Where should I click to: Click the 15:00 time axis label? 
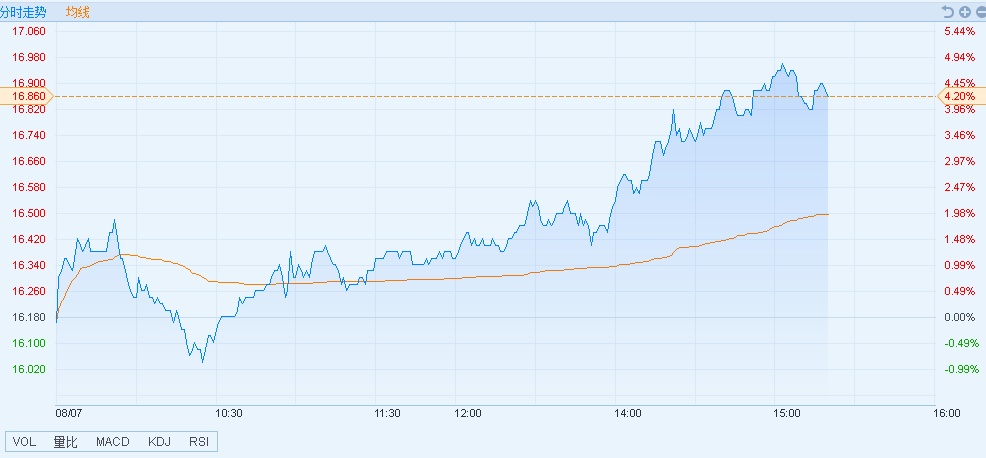[x=787, y=413]
